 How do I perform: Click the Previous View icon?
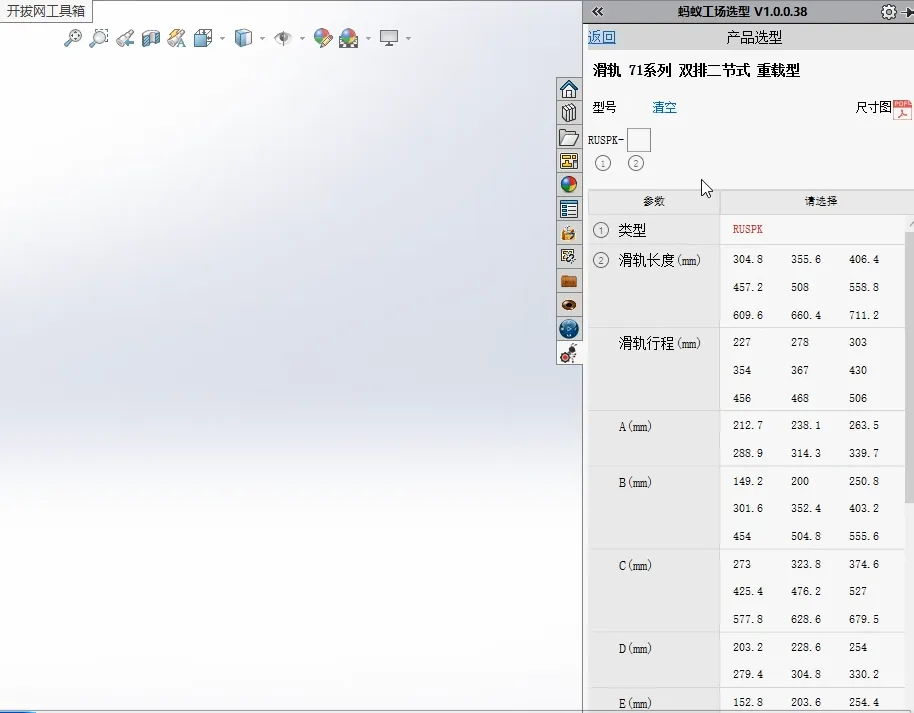click(125, 38)
